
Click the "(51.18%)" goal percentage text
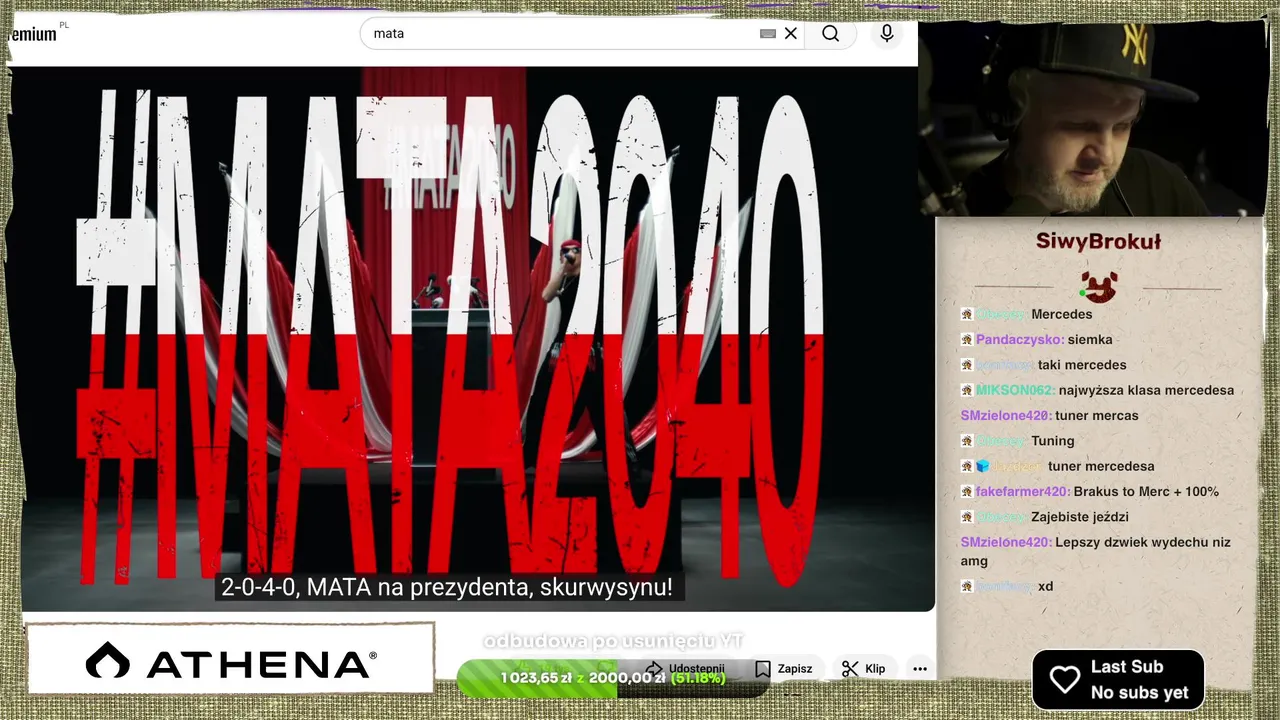pos(698,678)
